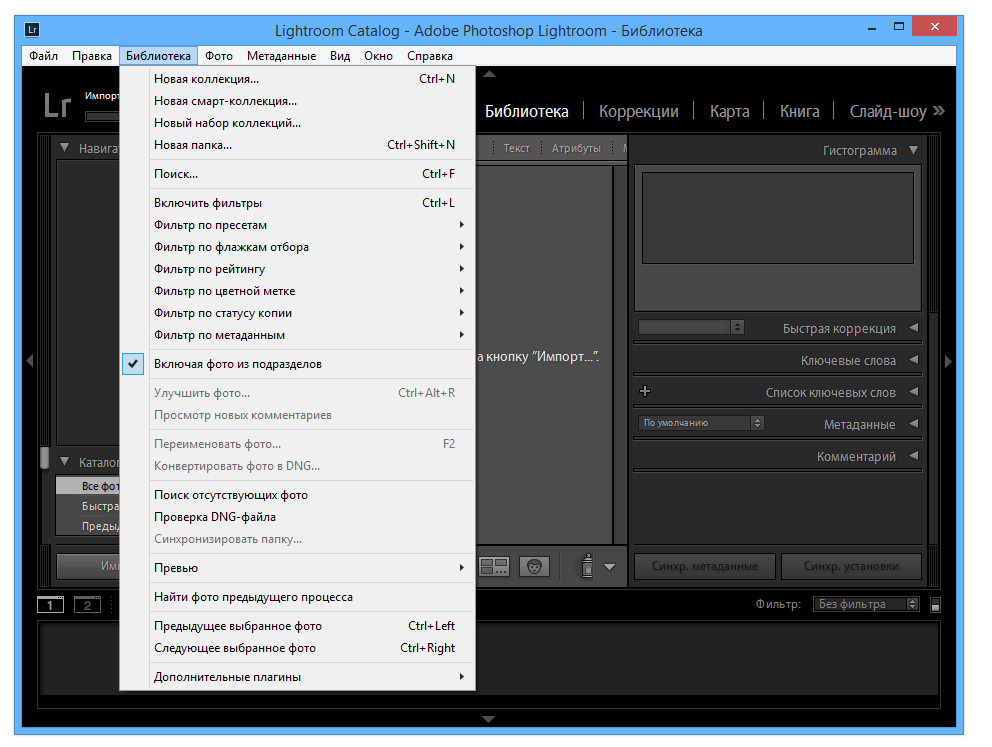
Task: Collapse left panel with side arrow
Action: click(29, 361)
